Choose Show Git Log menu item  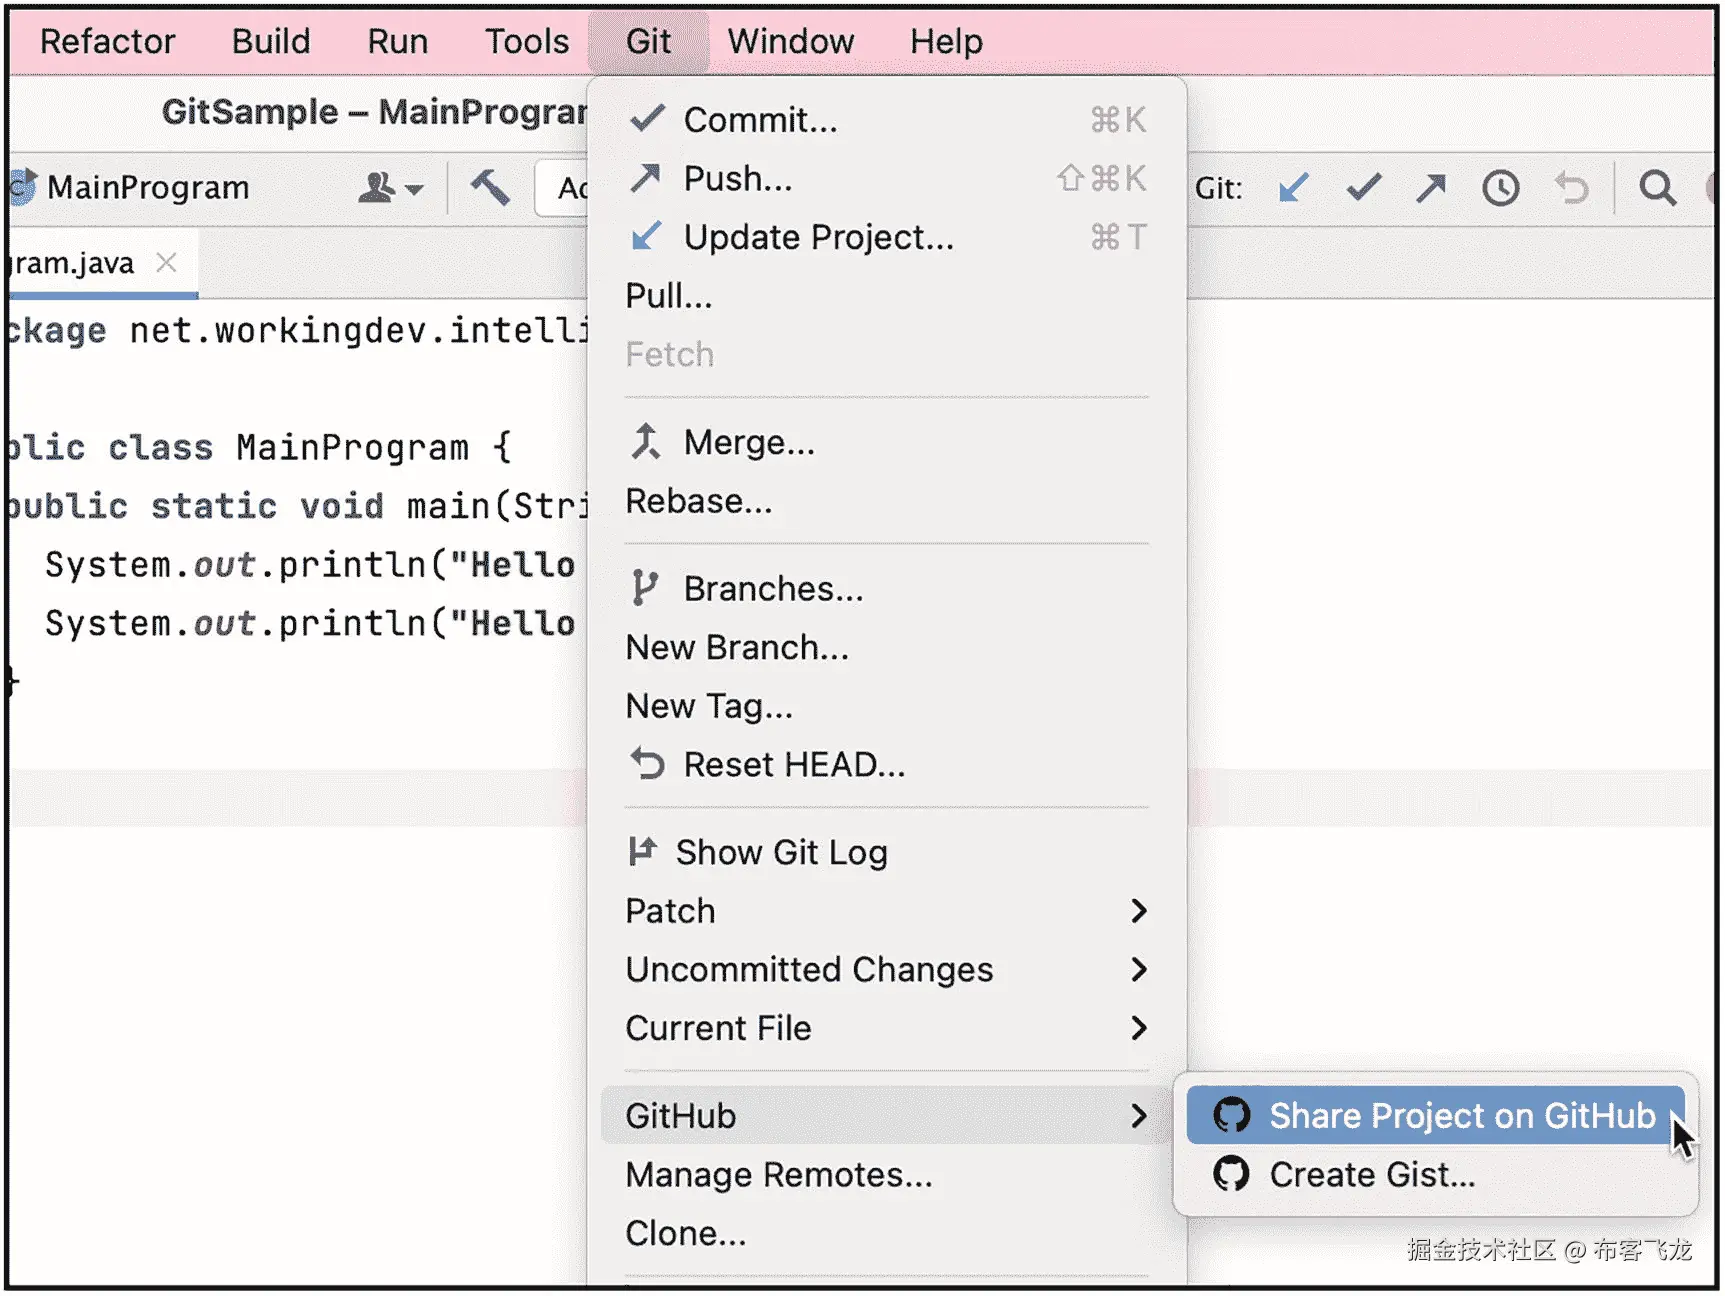pyautogui.click(x=887, y=852)
